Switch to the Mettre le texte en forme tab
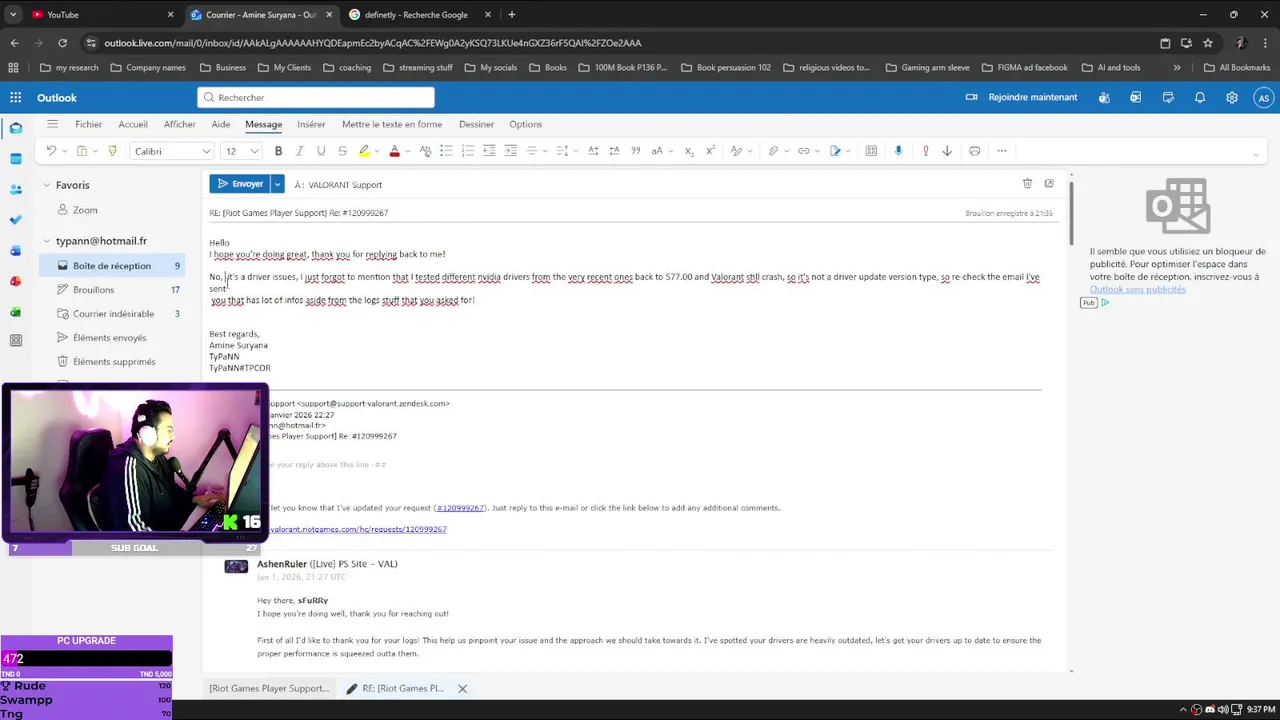 coord(392,124)
